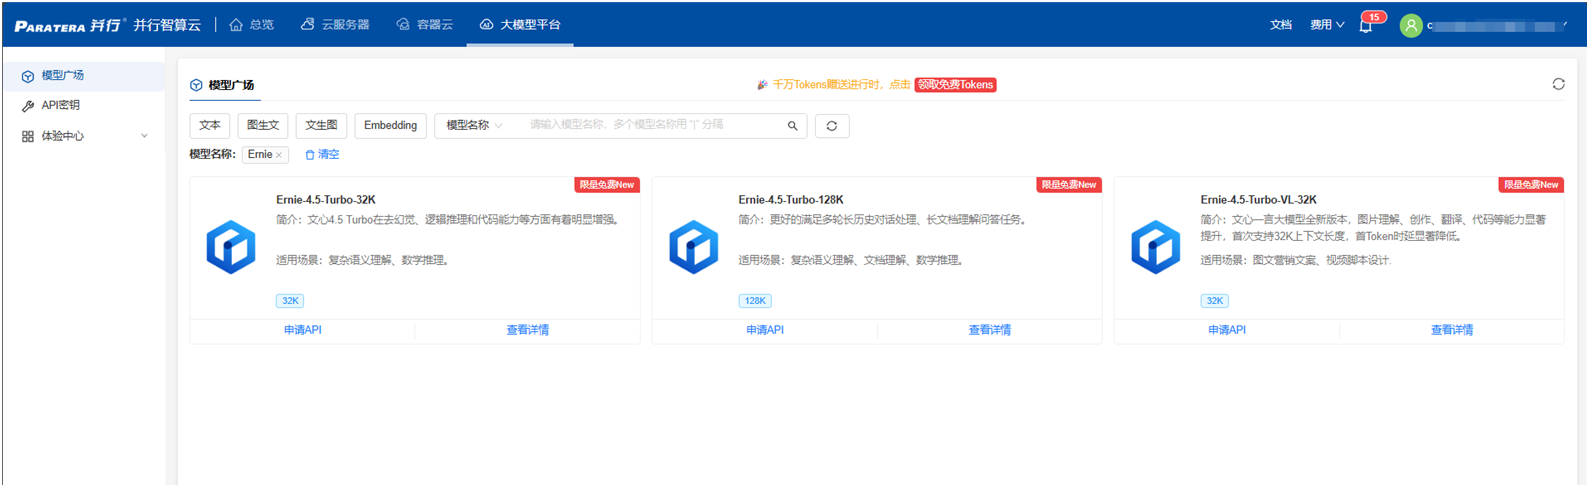Viewport: 1587px width, 485px height.
Task: Click 清空 to clear filters
Action: pos(322,155)
